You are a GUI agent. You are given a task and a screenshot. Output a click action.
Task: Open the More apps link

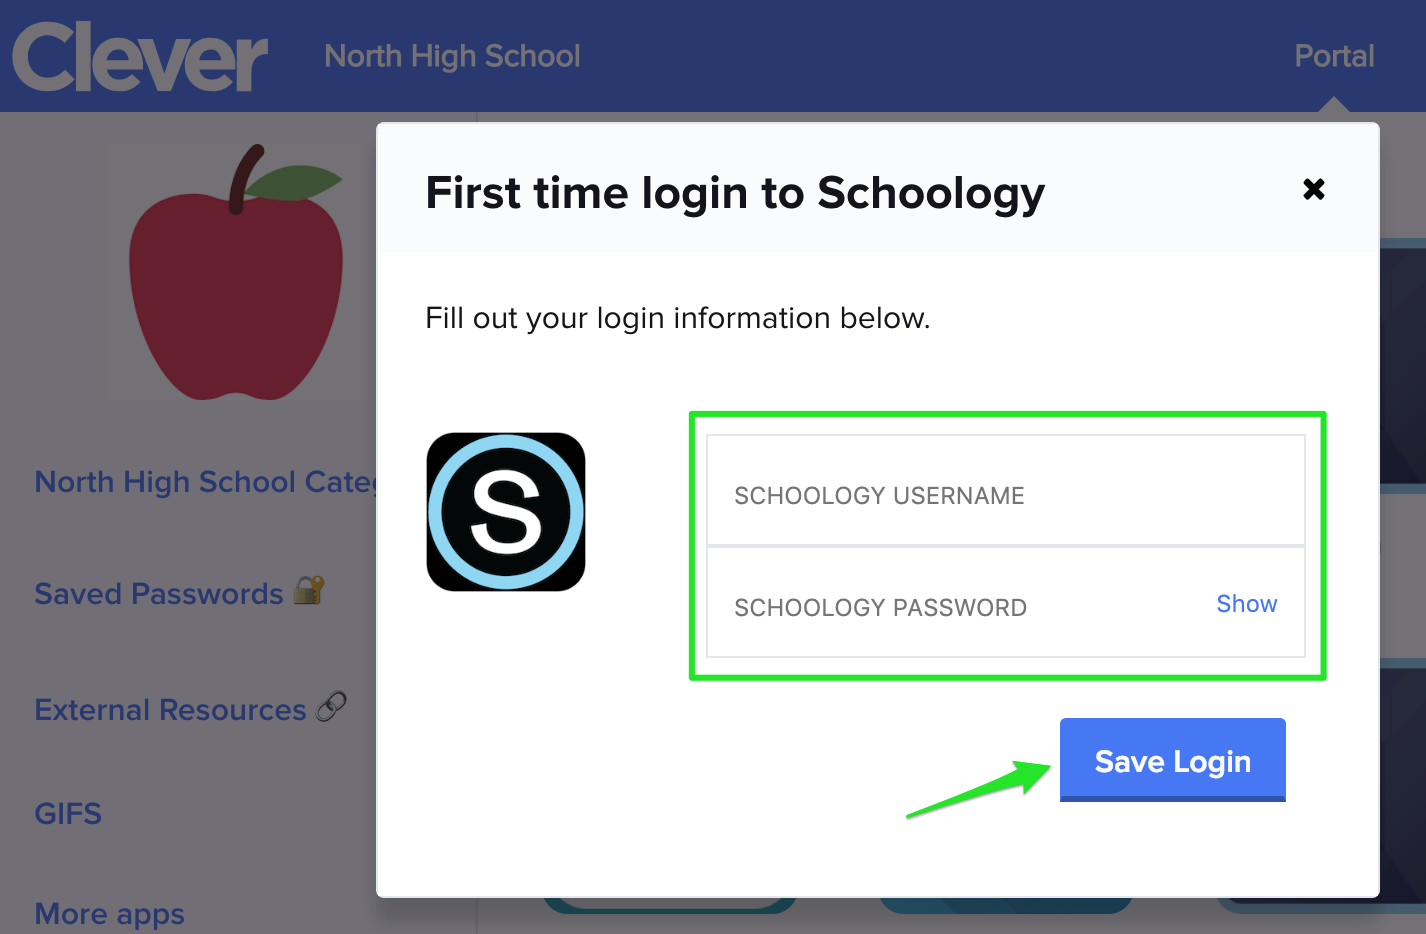[110, 914]
